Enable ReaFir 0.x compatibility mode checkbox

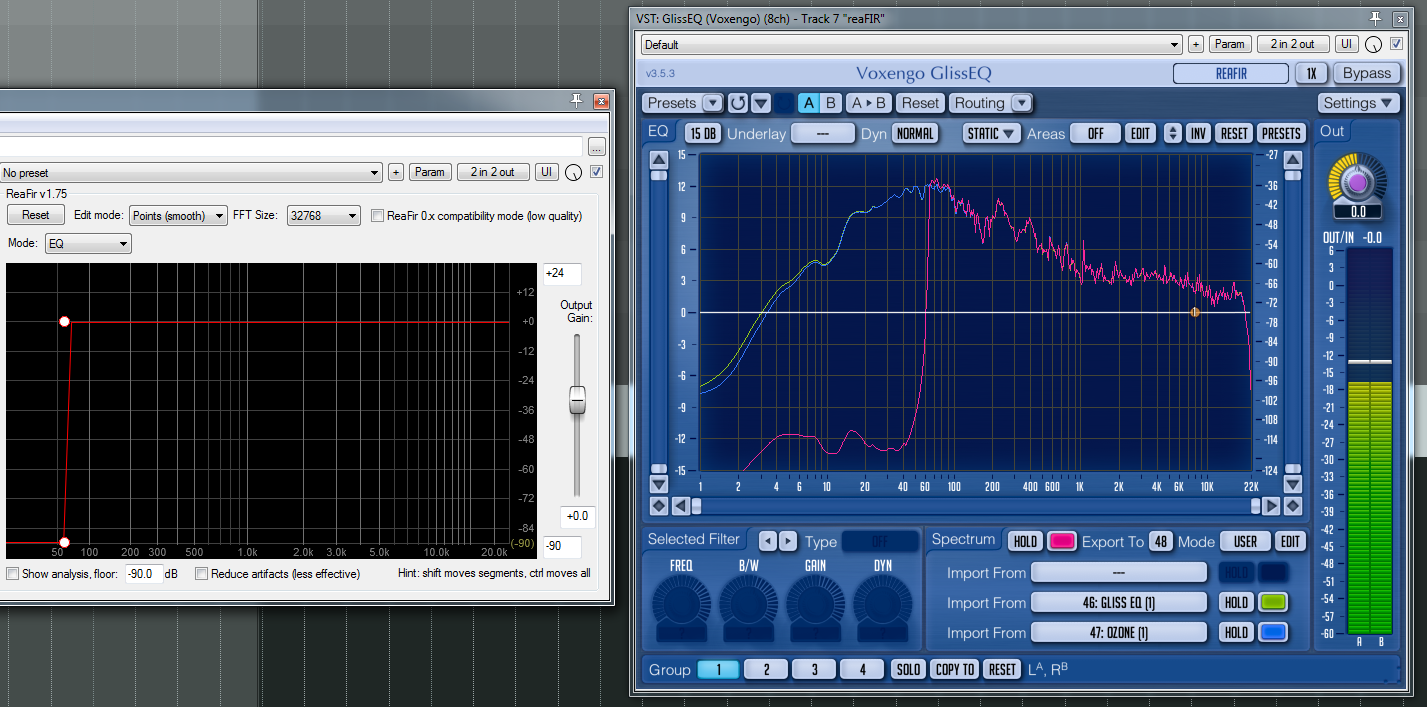tap(377, 216)
